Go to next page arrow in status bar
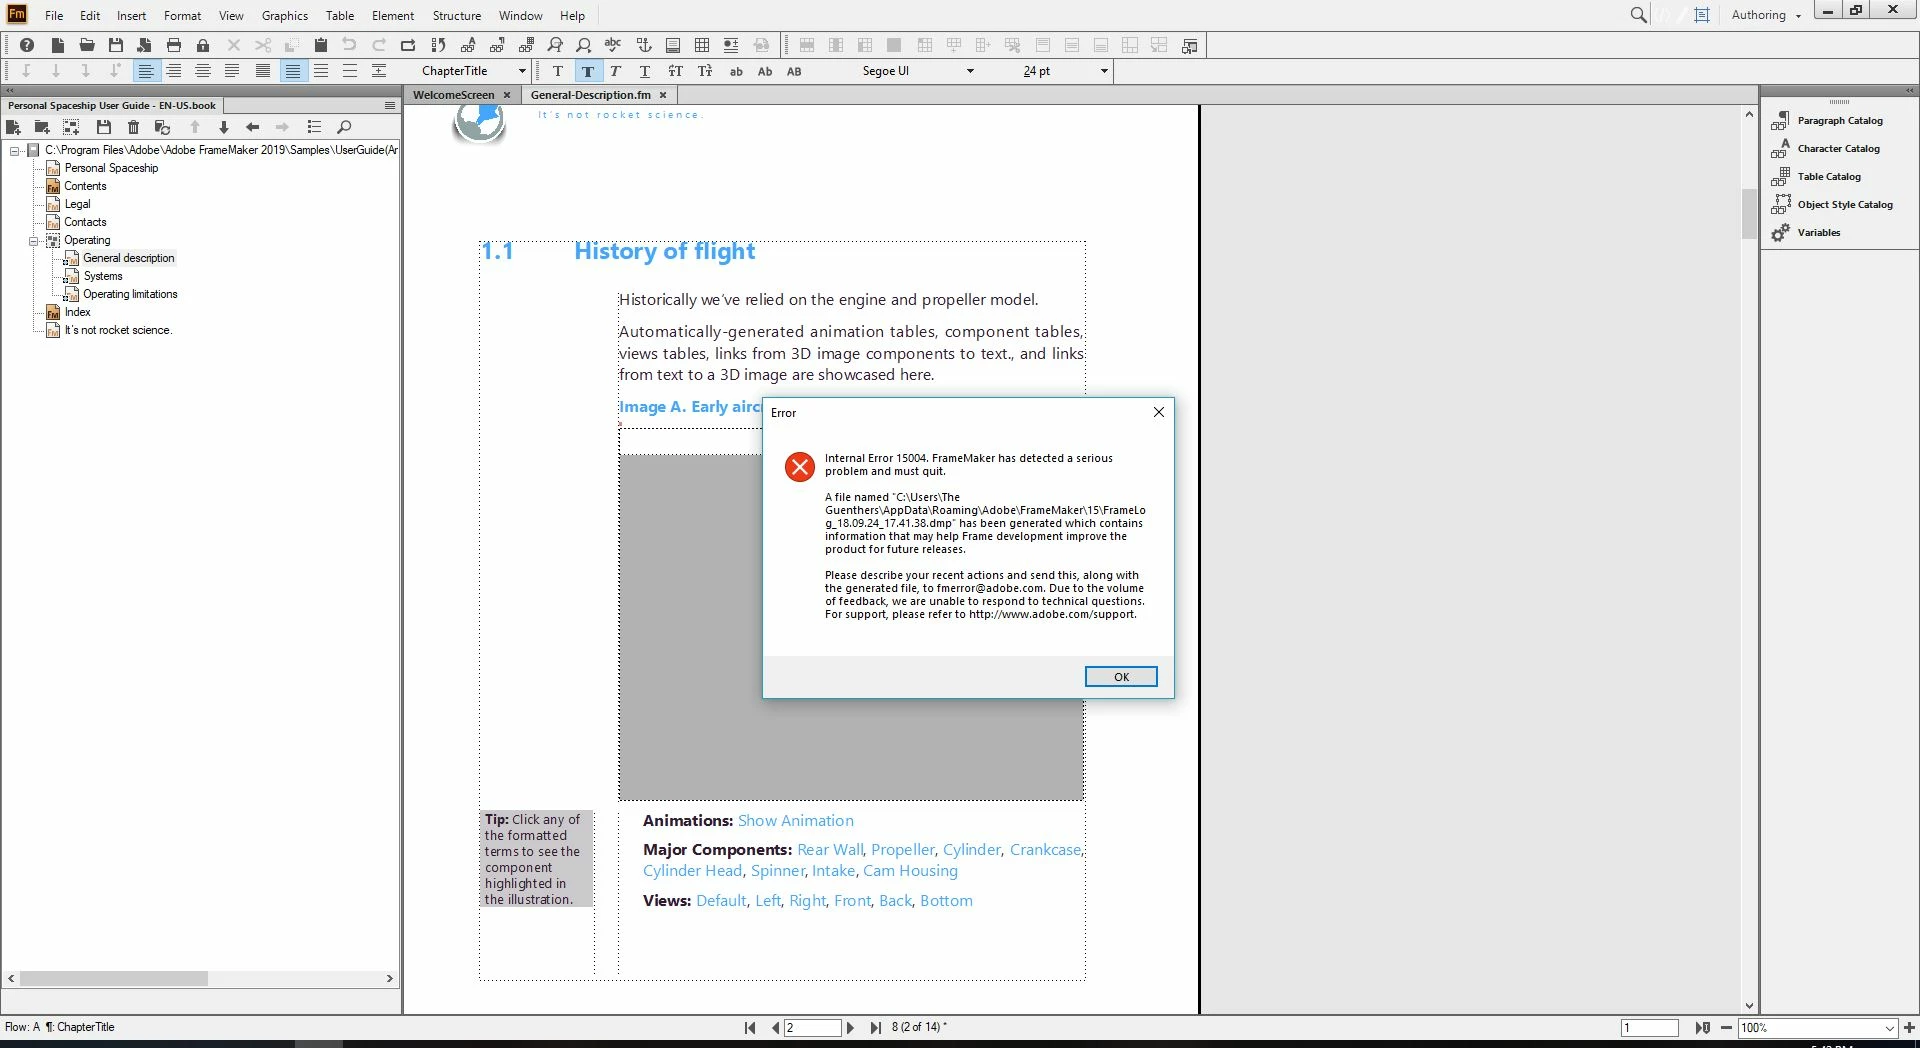 tap(850, 1027)
